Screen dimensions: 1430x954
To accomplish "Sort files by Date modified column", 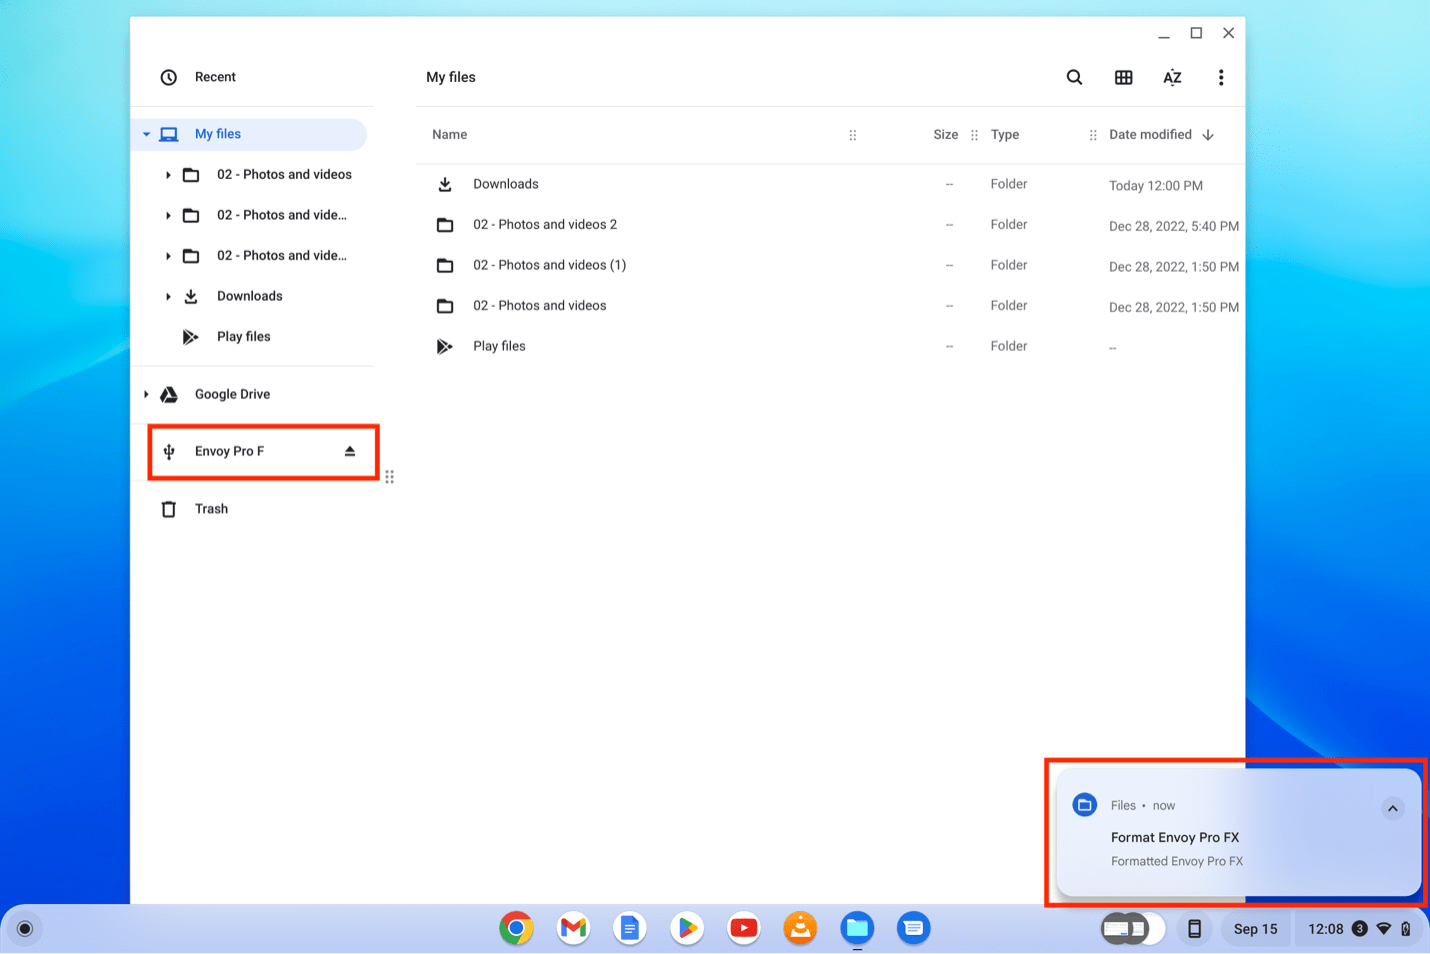I will [x=1150, y=135].
